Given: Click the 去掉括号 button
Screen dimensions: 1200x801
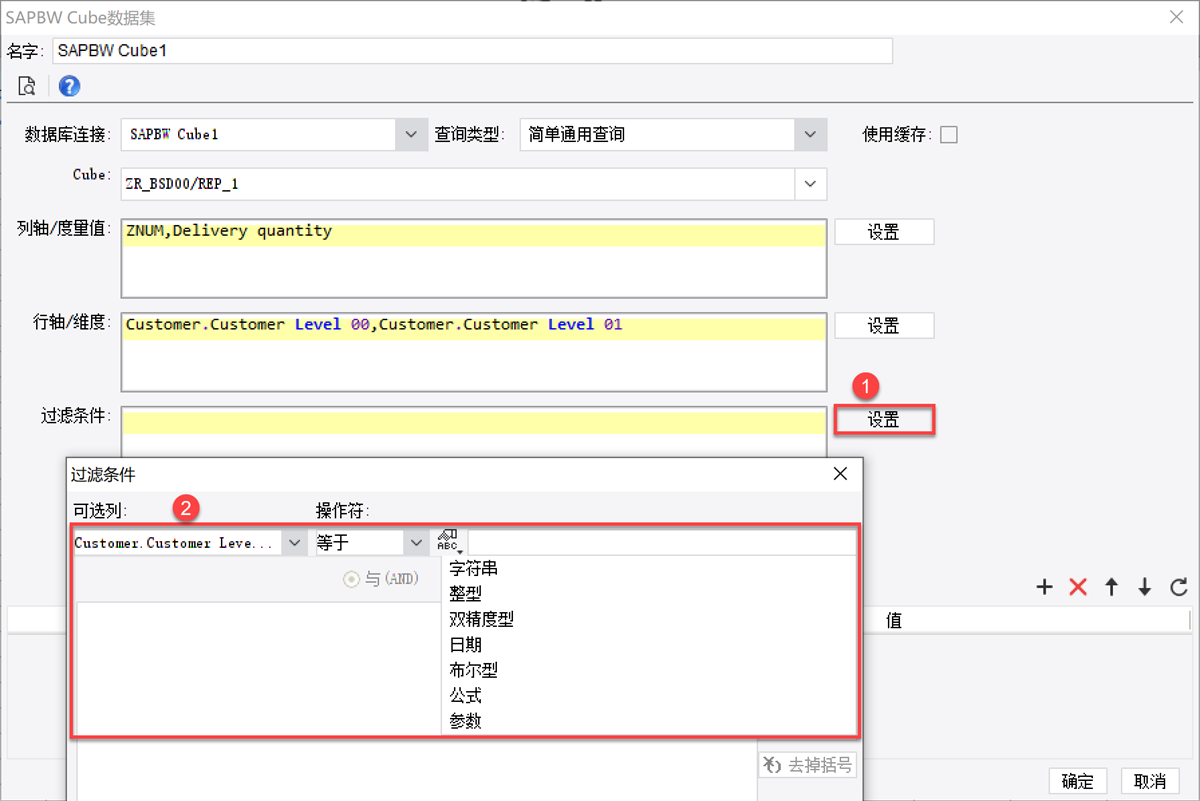Looking at the screenshot, I should click(x=808, y=765).
